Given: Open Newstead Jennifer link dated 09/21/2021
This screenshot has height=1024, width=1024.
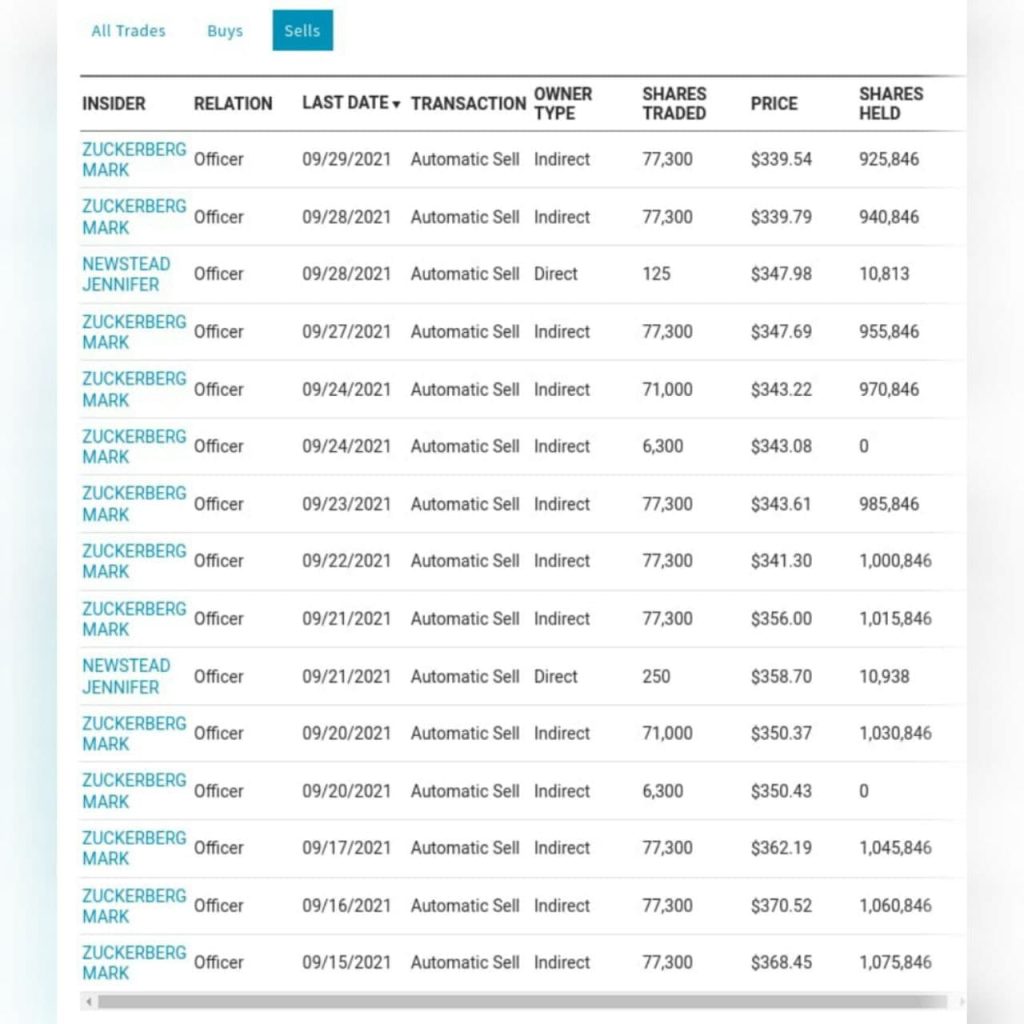Looking at the screenshot, I should 126,676.
